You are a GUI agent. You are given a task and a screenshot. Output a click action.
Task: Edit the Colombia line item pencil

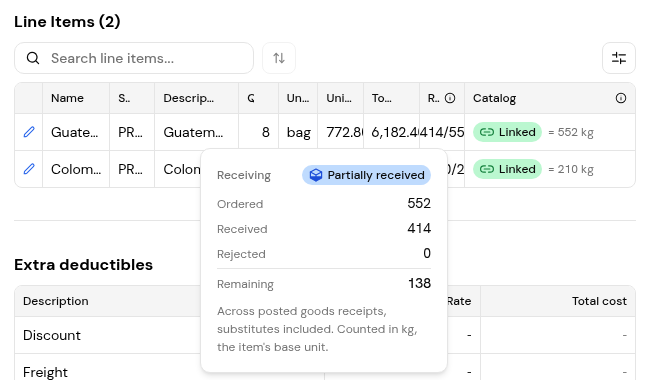click(29, 169)
